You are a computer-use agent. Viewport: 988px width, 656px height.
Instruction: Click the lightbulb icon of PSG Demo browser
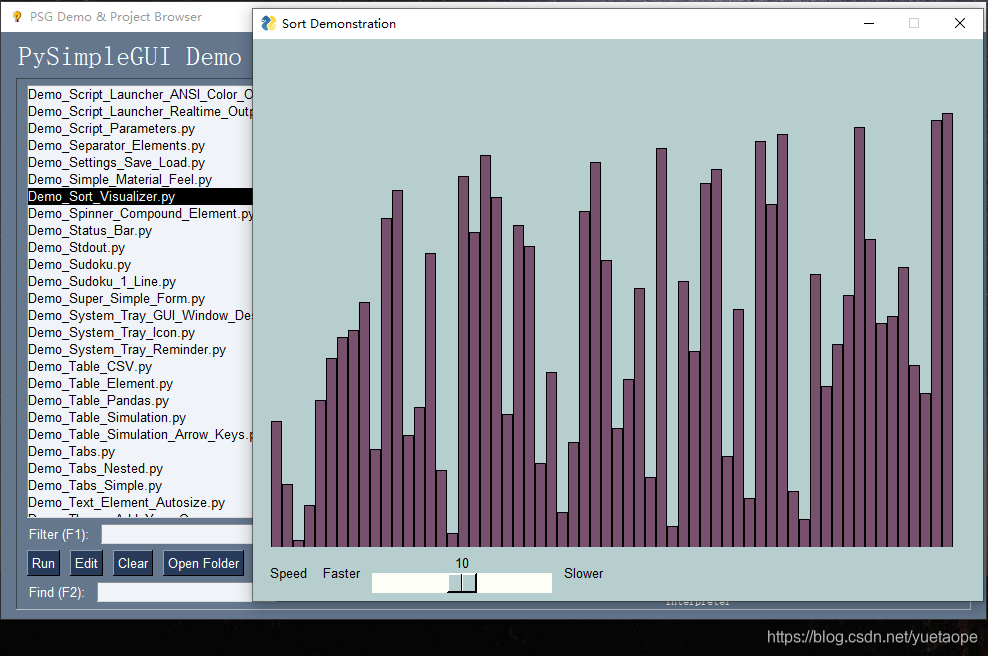coord(18,16)
